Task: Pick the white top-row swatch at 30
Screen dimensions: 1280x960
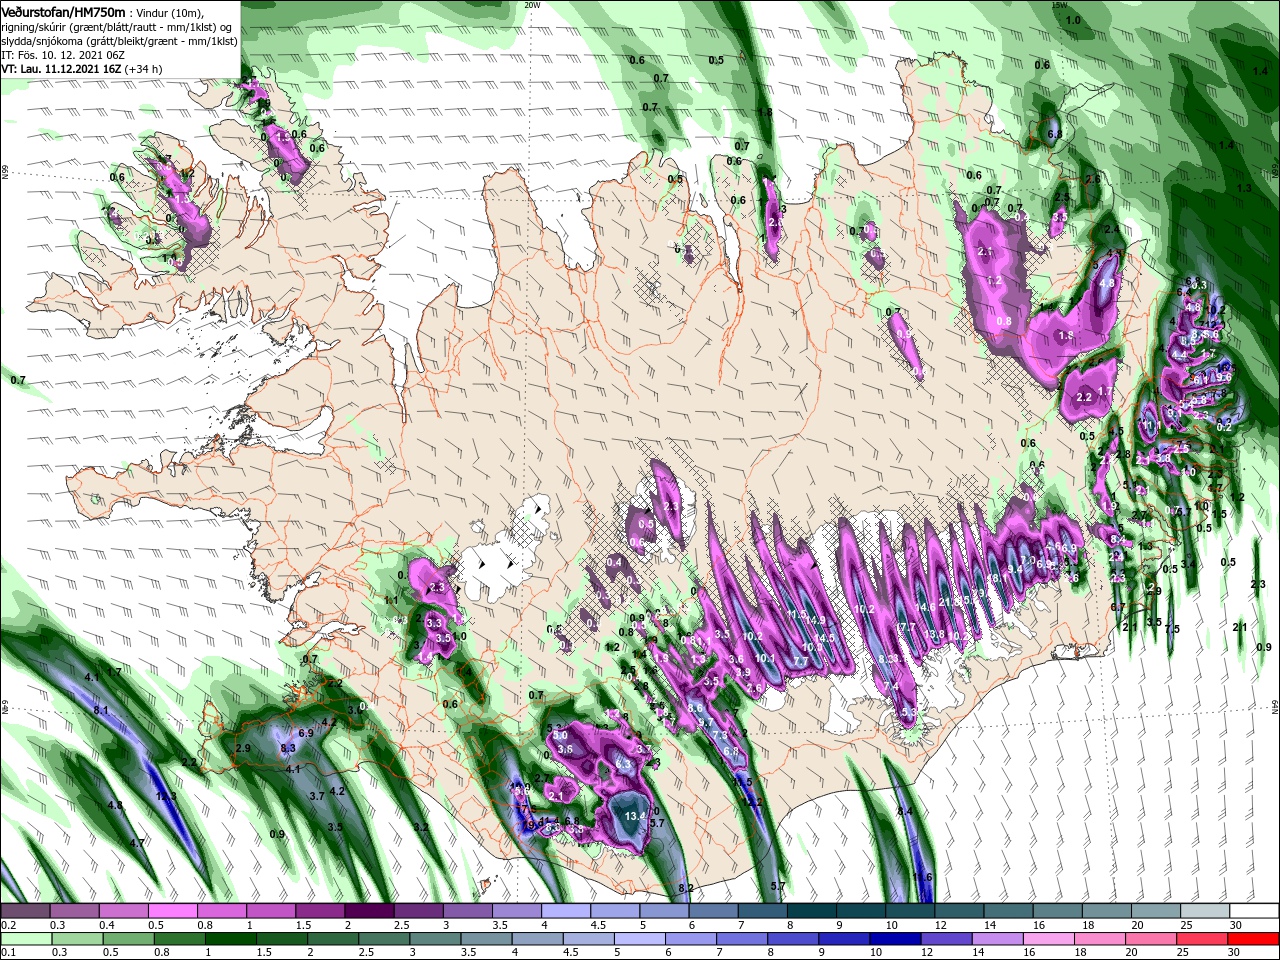Action: click(x=1253, y=911)
